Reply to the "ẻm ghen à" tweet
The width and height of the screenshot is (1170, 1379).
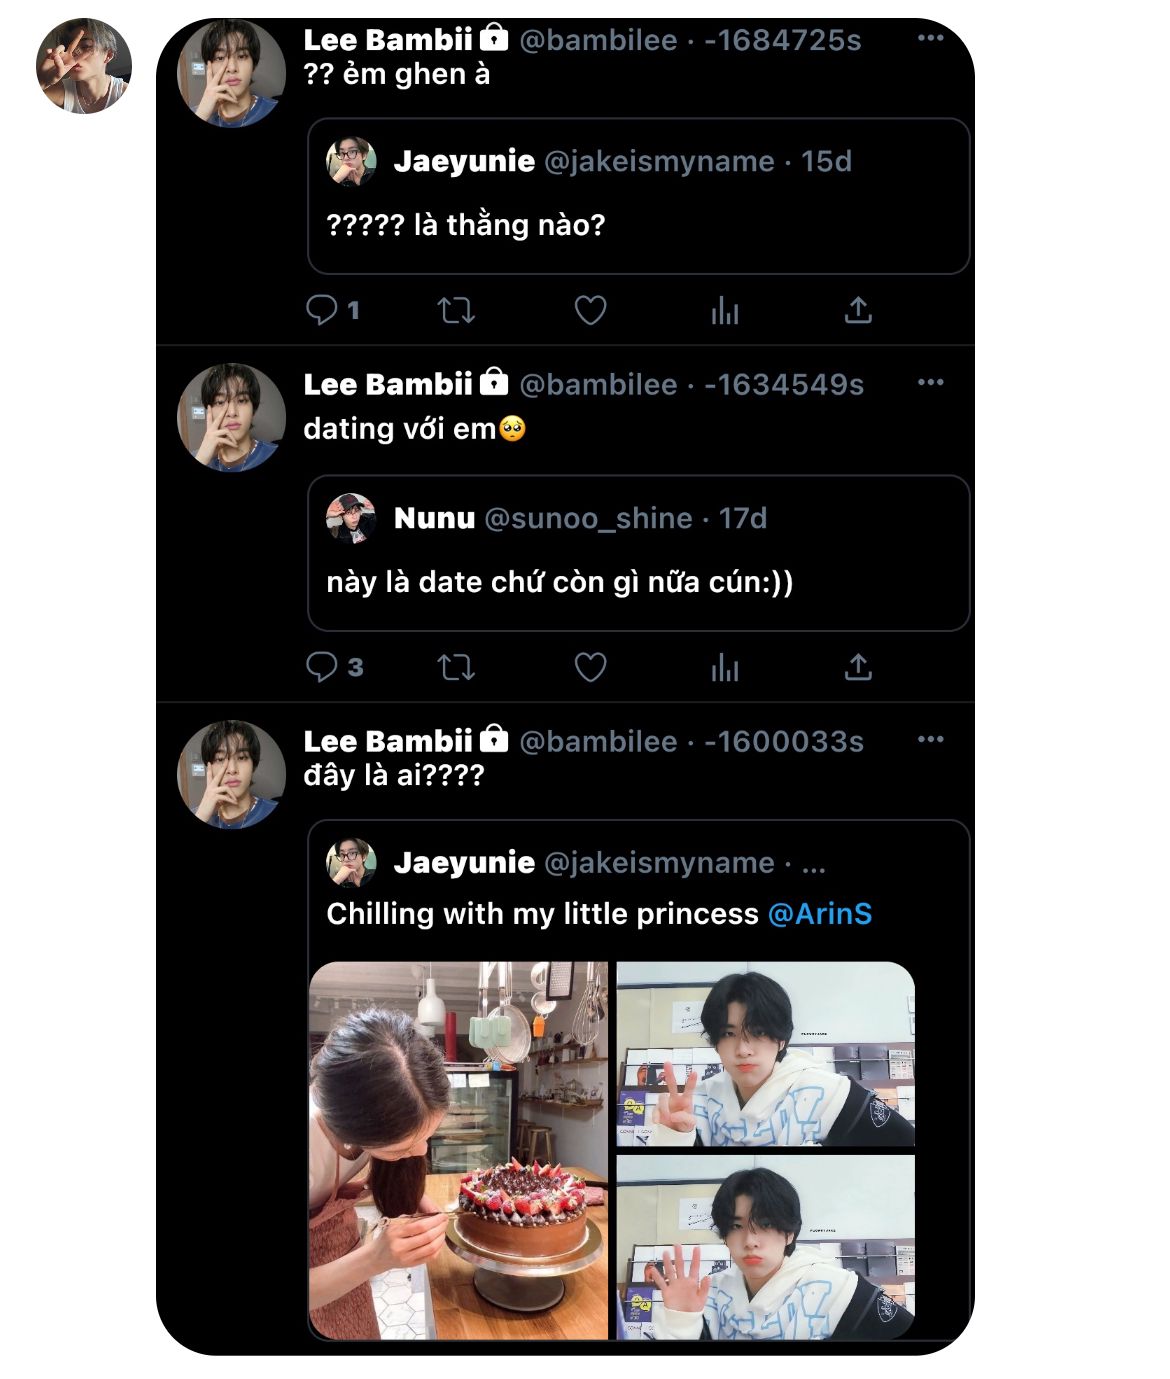pos(321,310)
